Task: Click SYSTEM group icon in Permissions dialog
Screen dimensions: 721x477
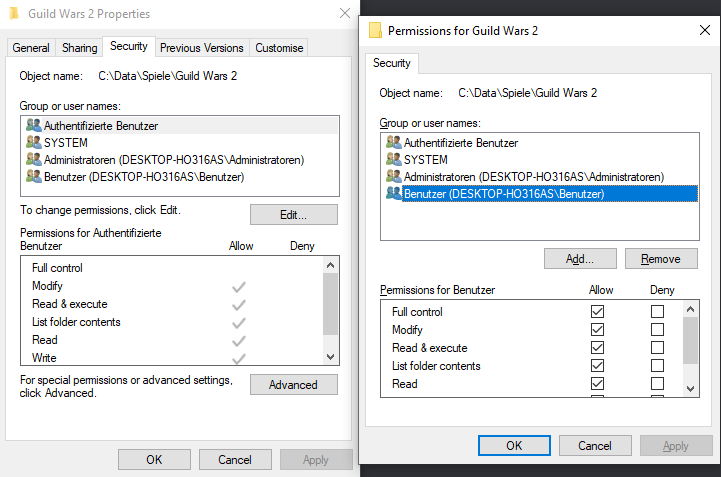Action: pyautogui.click(x=394, y=159)
